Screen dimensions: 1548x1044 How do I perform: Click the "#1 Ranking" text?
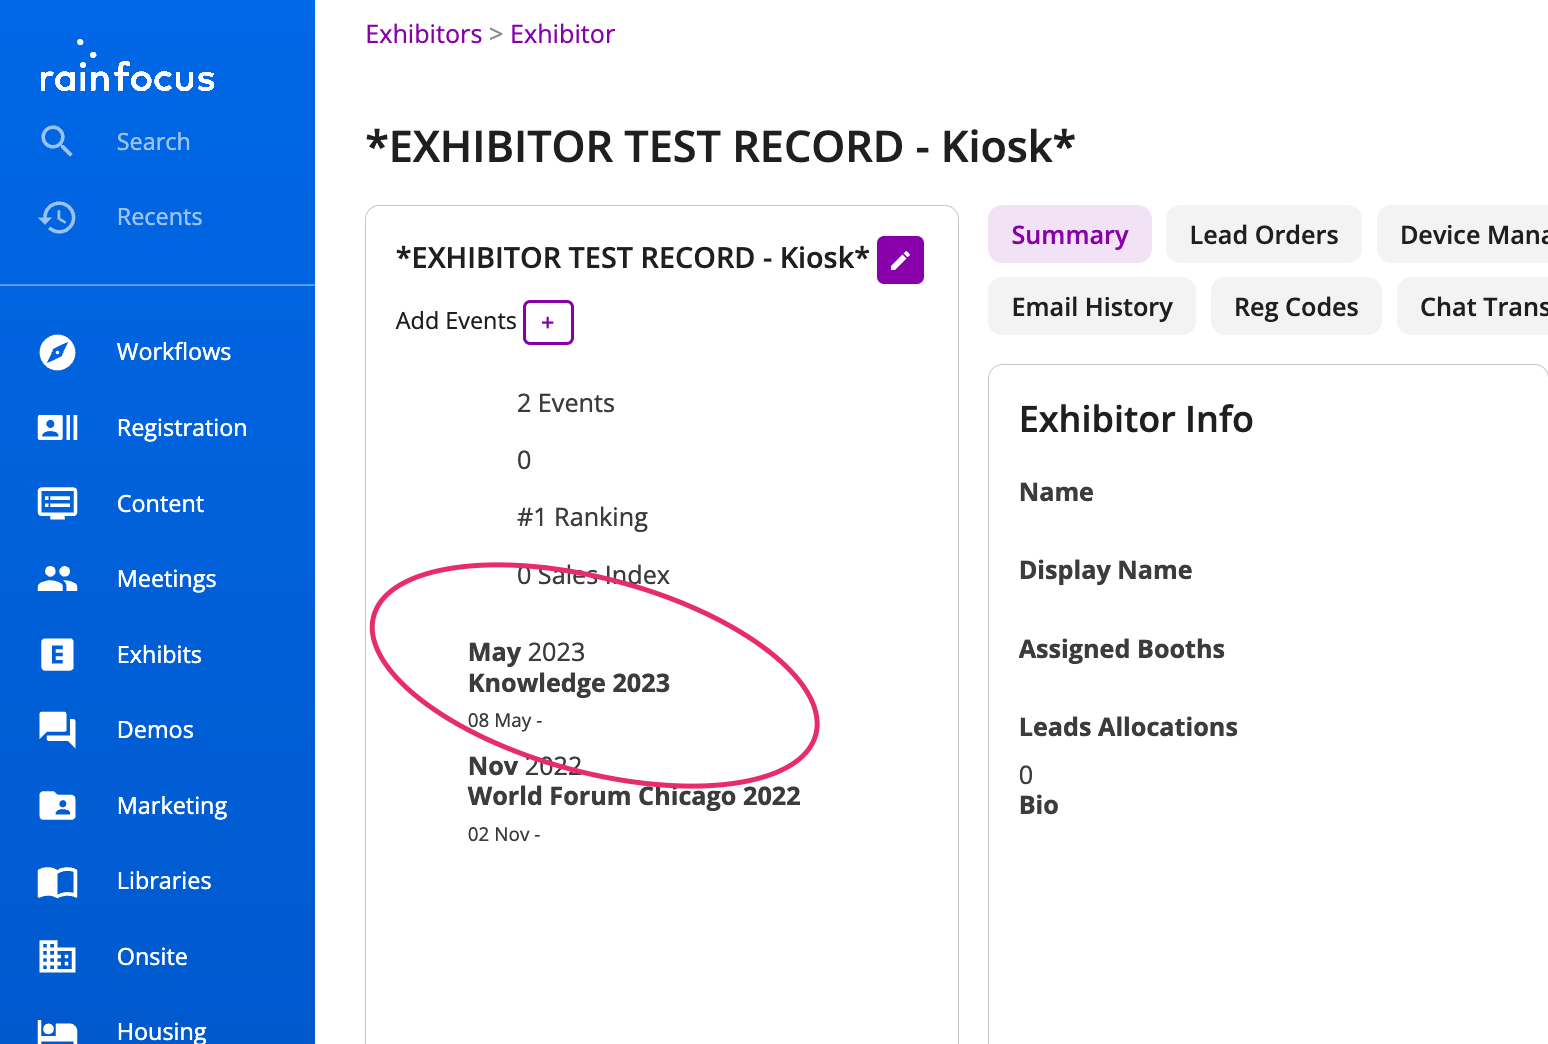pos(582,517)
